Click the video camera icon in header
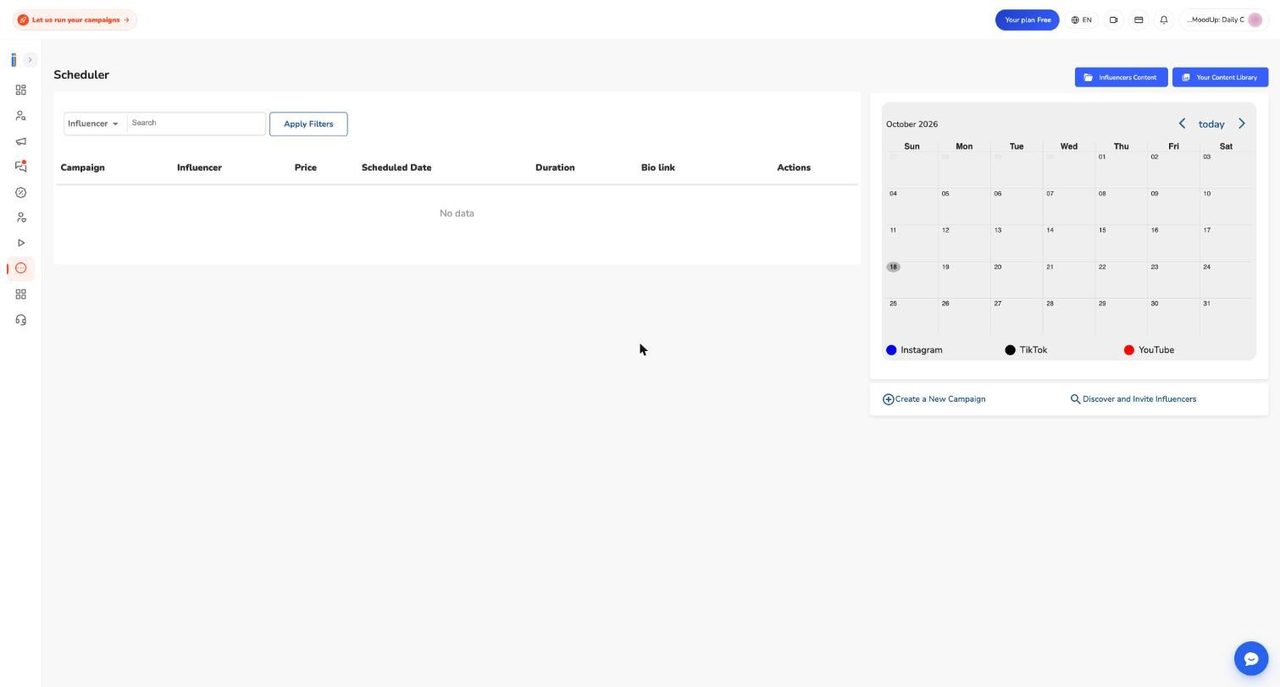 pyautogui.click(x=1113, y=20)
